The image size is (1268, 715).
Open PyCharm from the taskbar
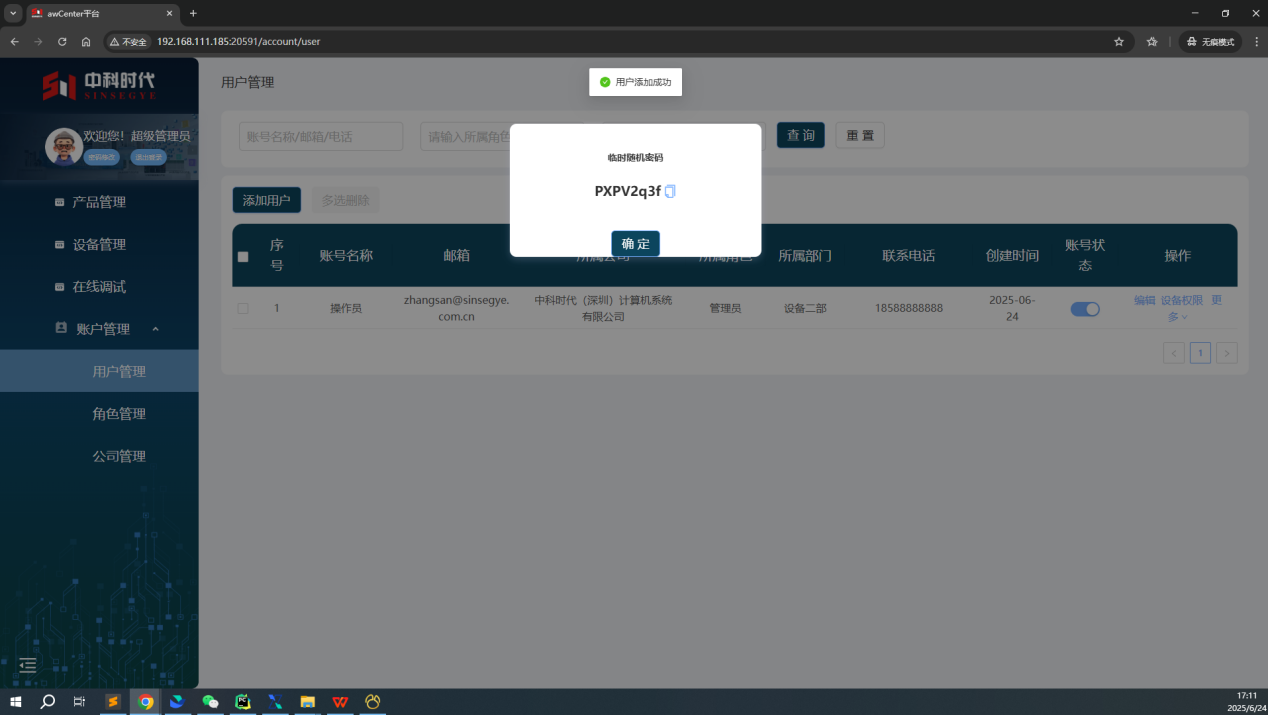click(242, 702)
